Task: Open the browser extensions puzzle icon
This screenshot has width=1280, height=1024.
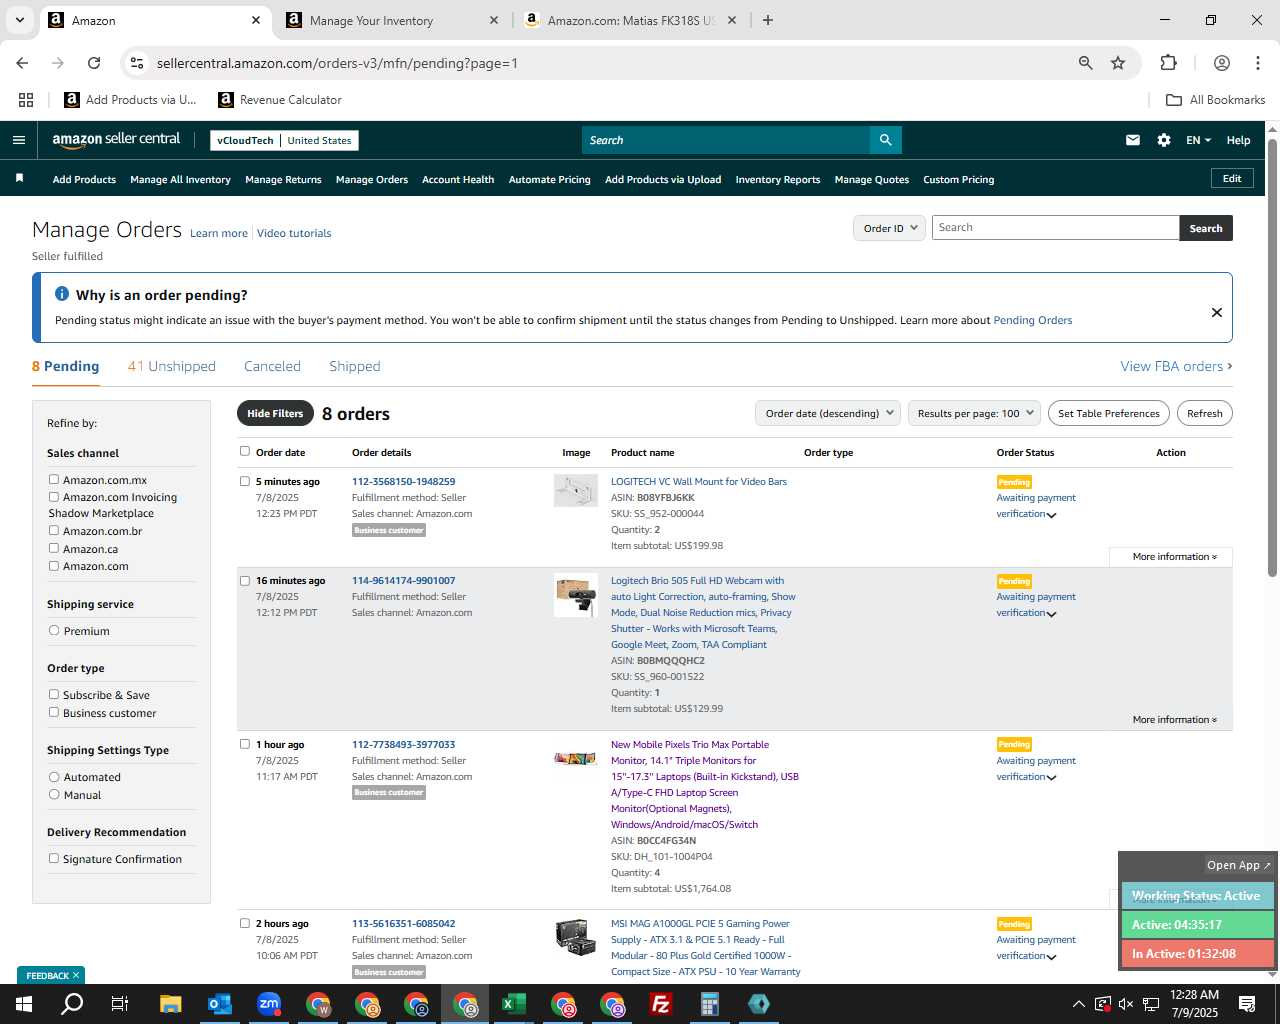Action: tap(1168, 63)
